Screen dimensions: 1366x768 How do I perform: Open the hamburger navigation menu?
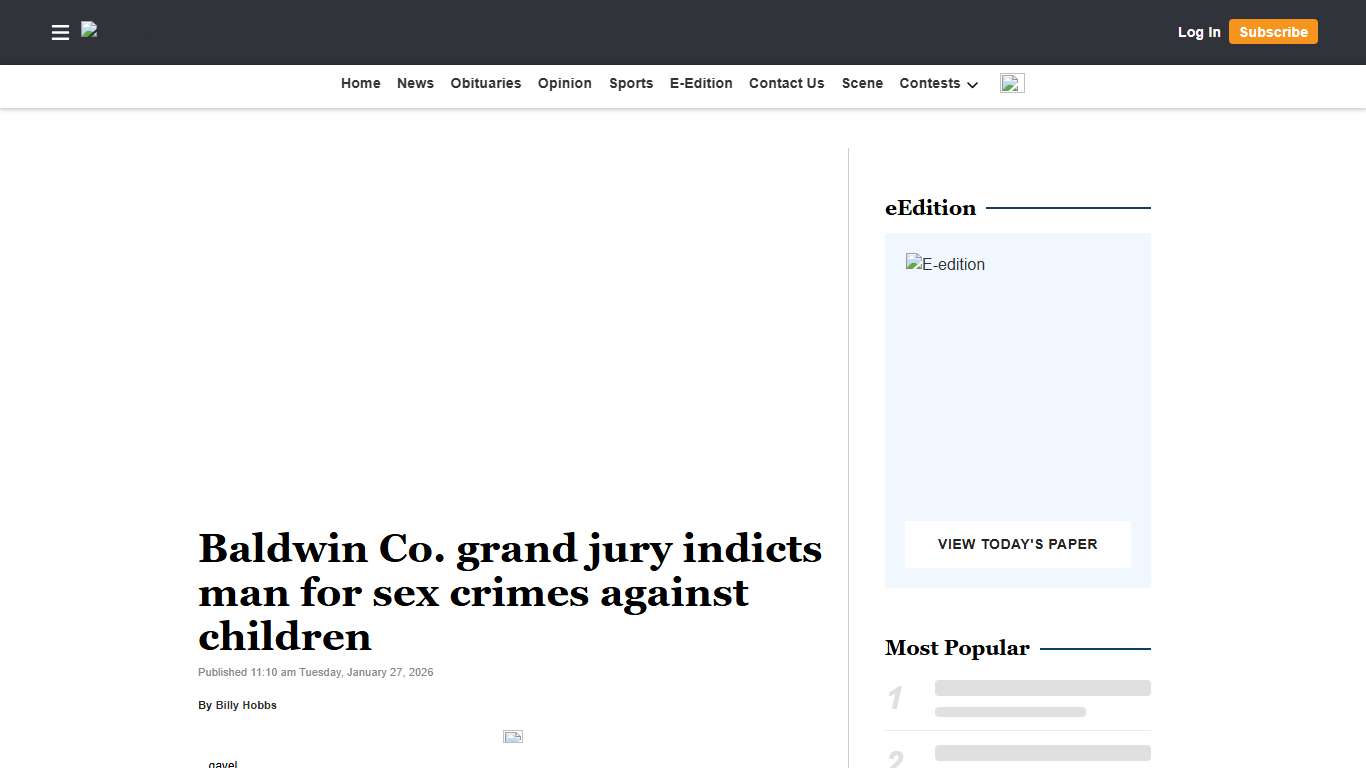tap(60, 32)
